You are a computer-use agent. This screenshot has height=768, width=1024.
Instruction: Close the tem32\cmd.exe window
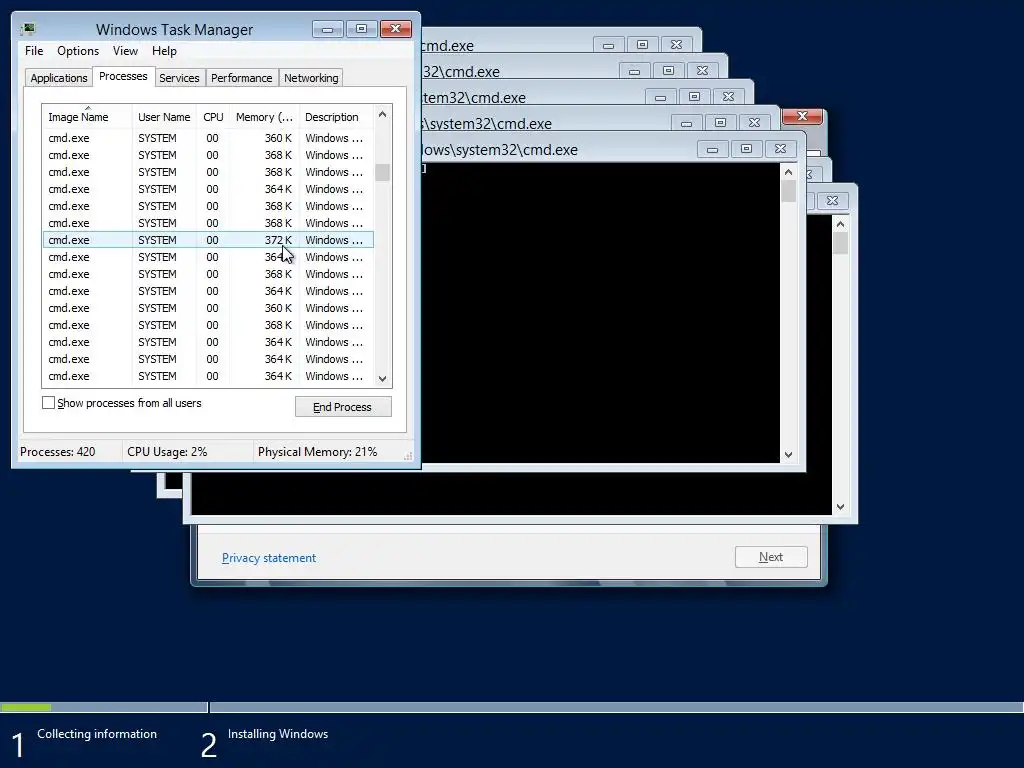728,97
